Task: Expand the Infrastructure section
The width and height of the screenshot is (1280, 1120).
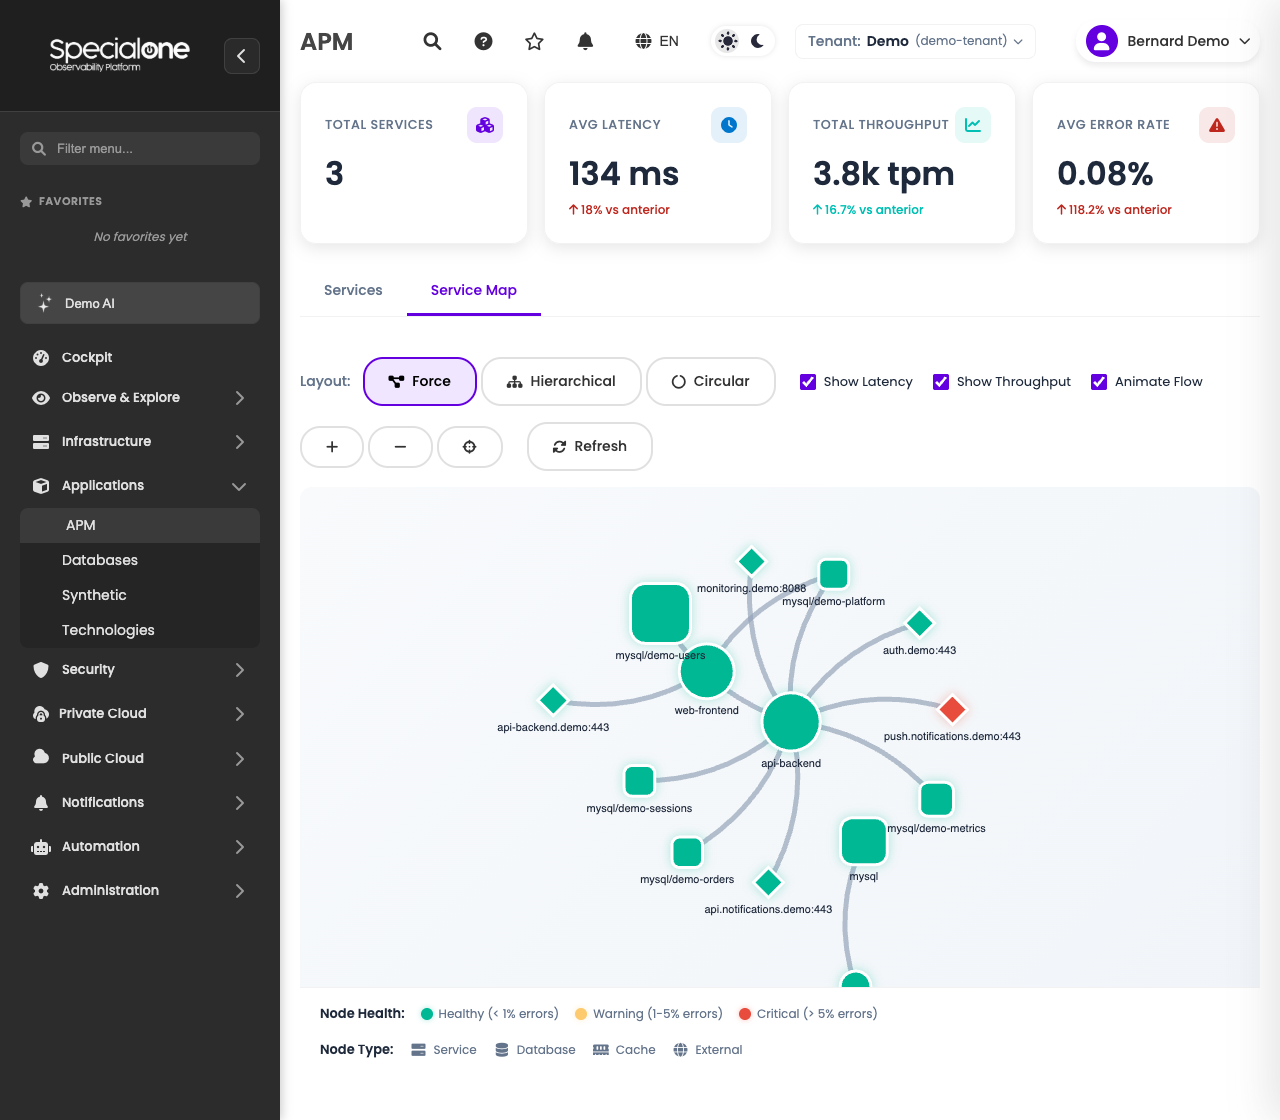Action: click(140, 441)
